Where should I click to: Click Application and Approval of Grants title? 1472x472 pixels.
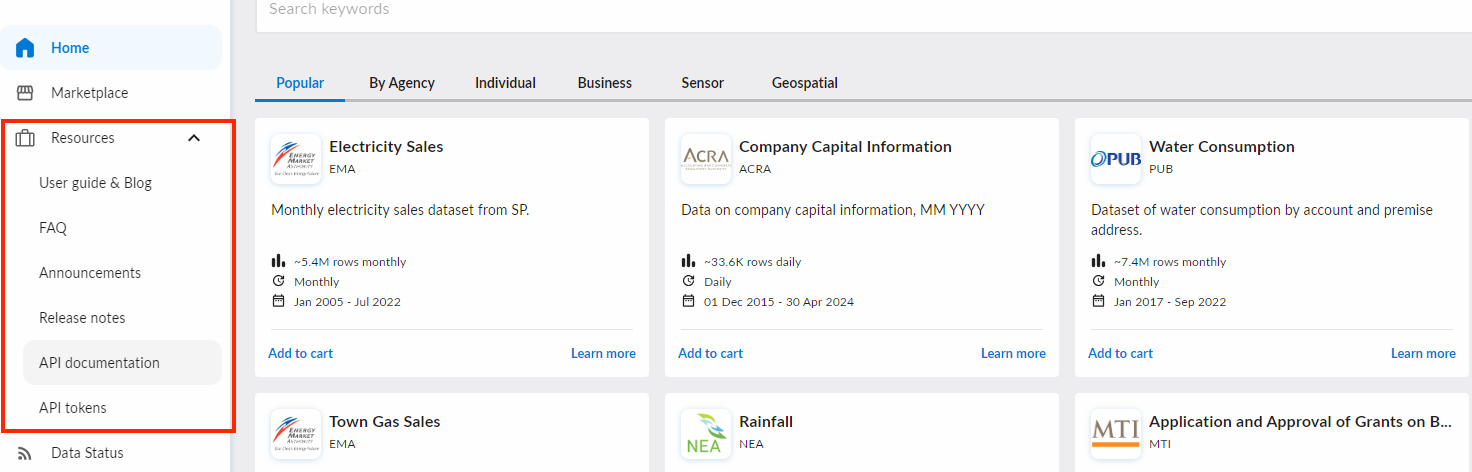pyautogui.click(x=1300, y=422)
